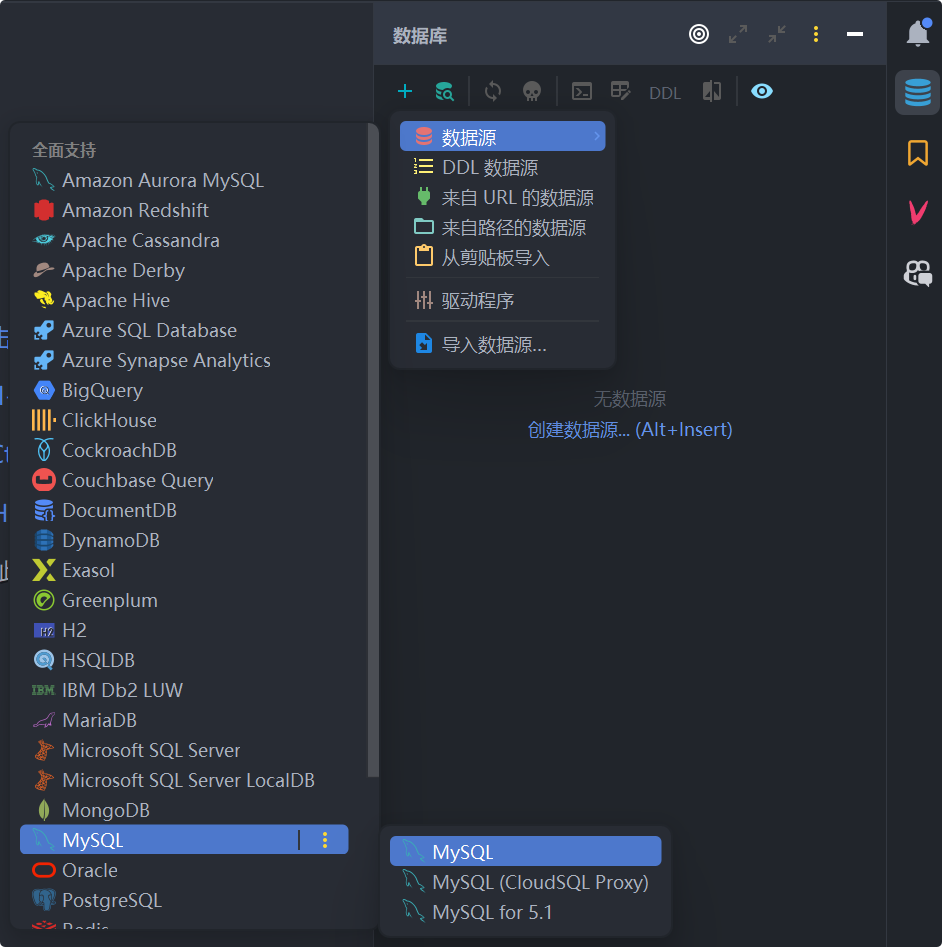942x947 pixels.
Task: Open the Notifications bell icon
Action: click(918, 33)
